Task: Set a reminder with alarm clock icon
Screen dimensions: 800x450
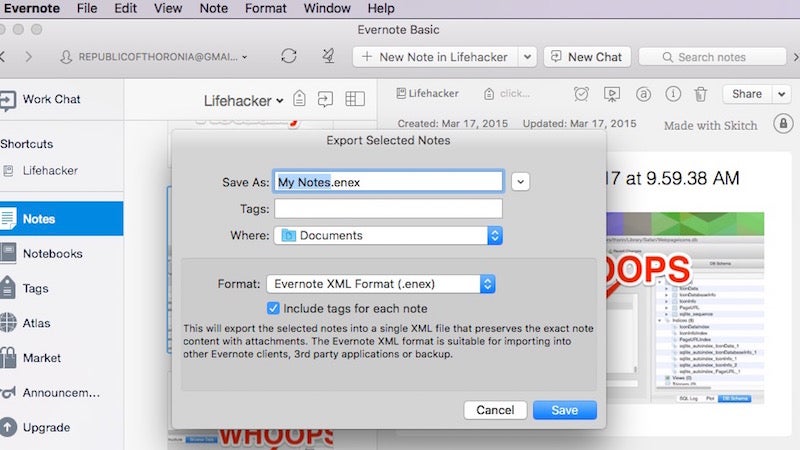Action: click(581, 94)
